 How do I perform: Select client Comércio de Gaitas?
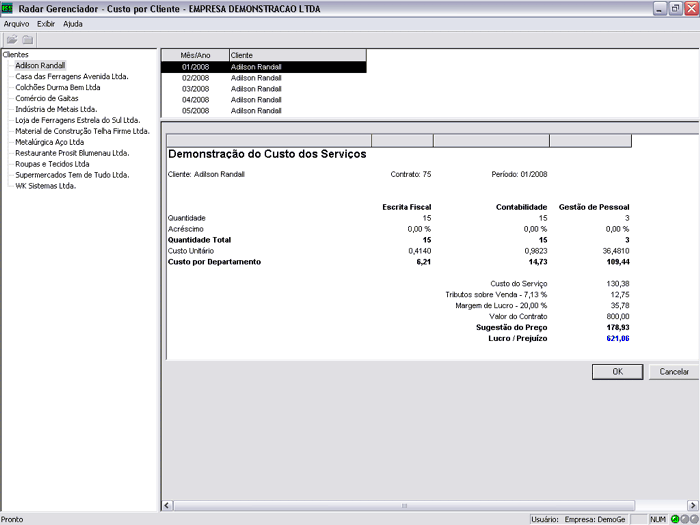(x=49, y=98)
